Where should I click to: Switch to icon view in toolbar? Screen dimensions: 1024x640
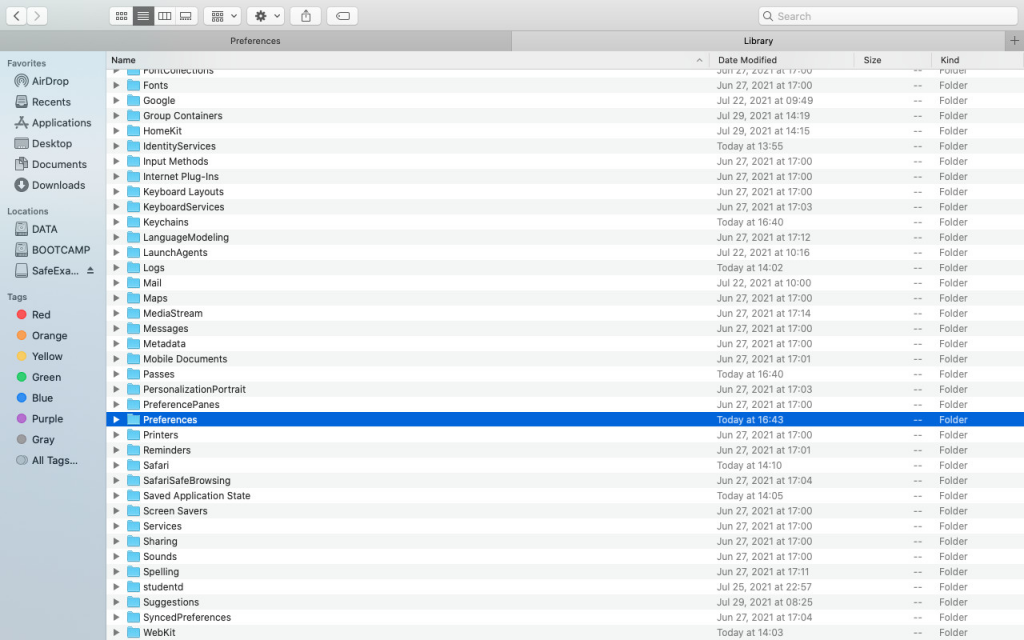point(121,16)
